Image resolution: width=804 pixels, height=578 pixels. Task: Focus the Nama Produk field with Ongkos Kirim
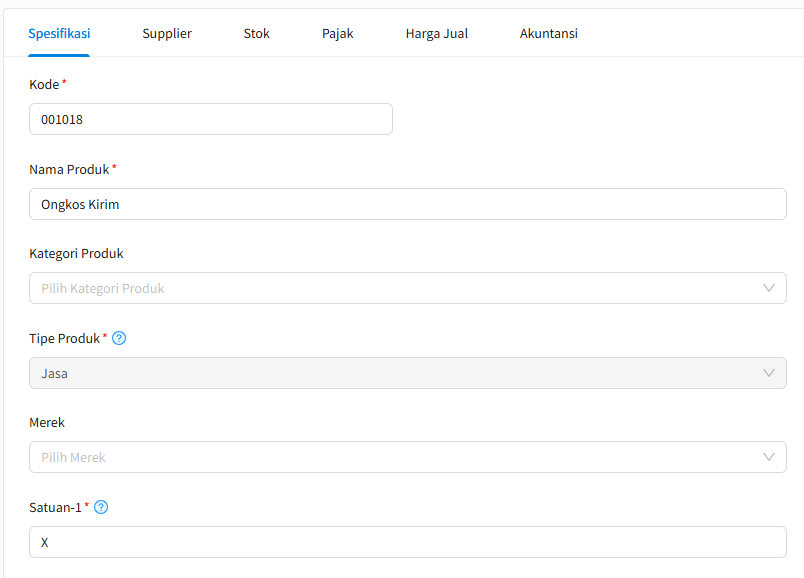[x=407, y=204]
